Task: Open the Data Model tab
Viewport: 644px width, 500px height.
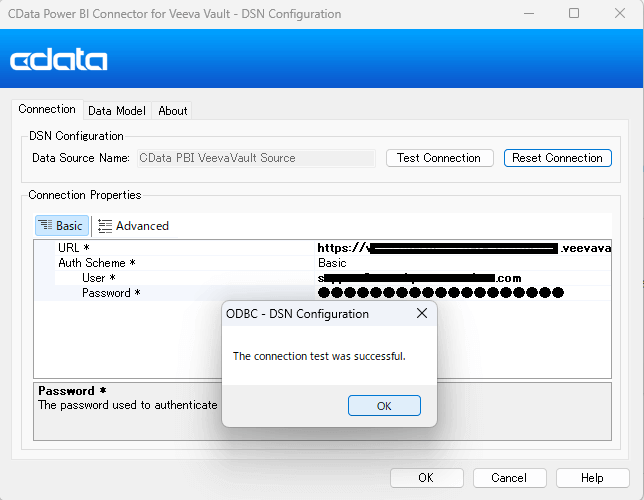Action: pyautogui.click(x=116, y=111)
